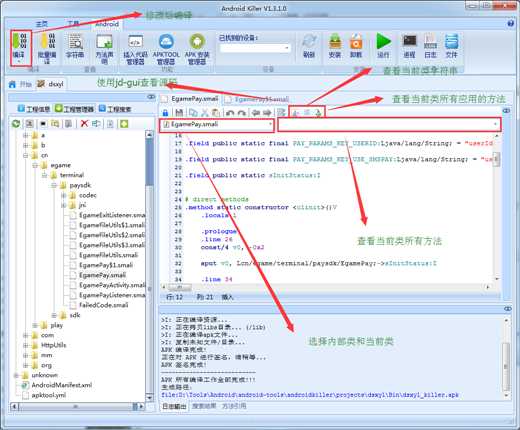This screenshot has width=520, height=430.
Task: Expand the folder a in the tree
Action: [26, 135]
